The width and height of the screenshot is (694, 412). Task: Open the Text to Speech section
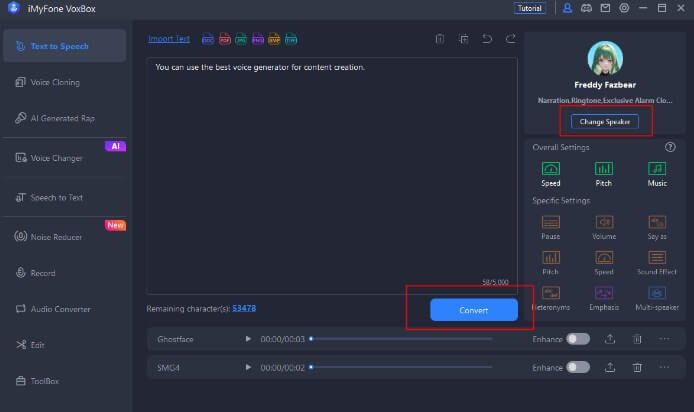(x=65, y=46)
